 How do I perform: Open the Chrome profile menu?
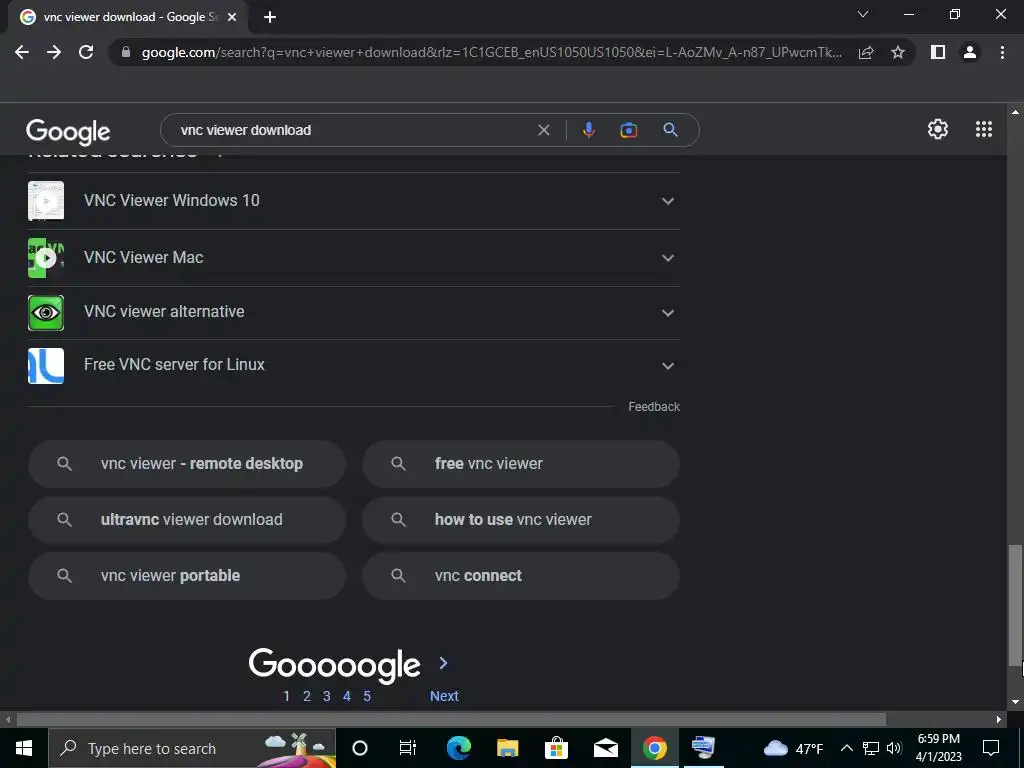pos(970,52)
